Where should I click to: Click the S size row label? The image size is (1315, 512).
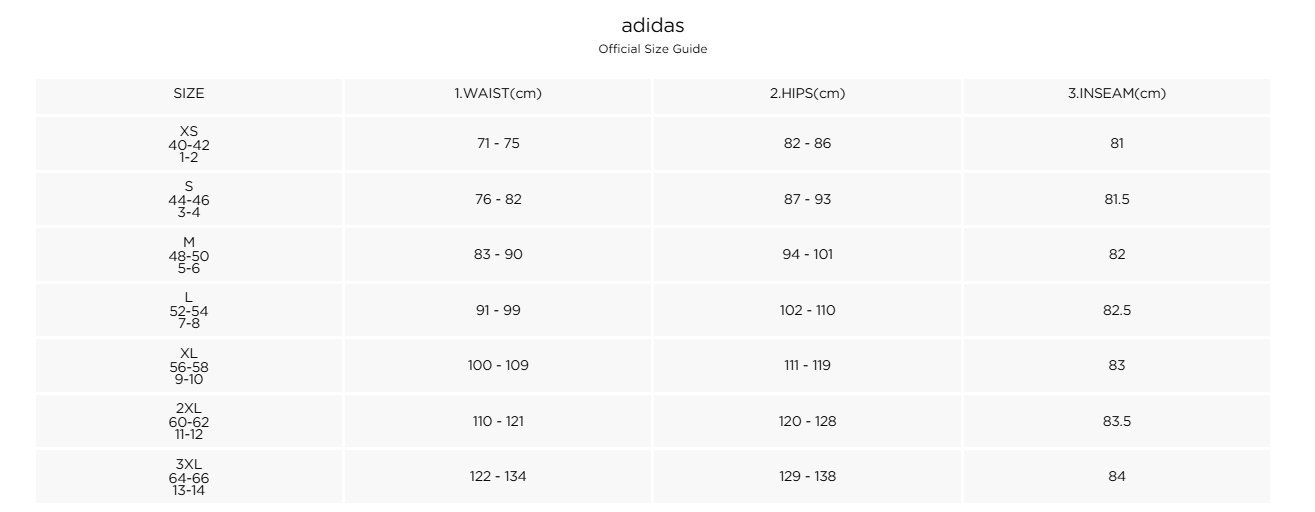(x=189, y=199)
